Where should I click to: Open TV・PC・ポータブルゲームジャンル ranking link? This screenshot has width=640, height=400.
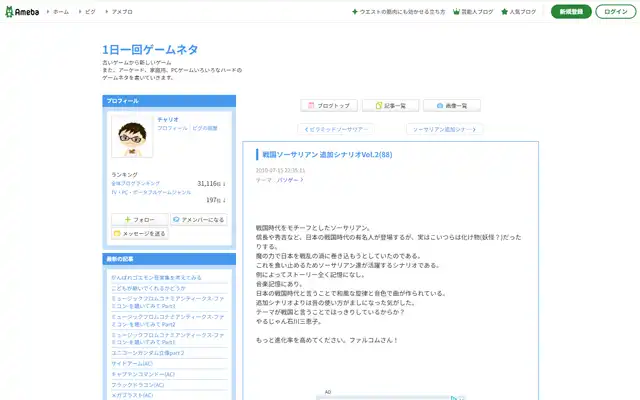(151, 192)
